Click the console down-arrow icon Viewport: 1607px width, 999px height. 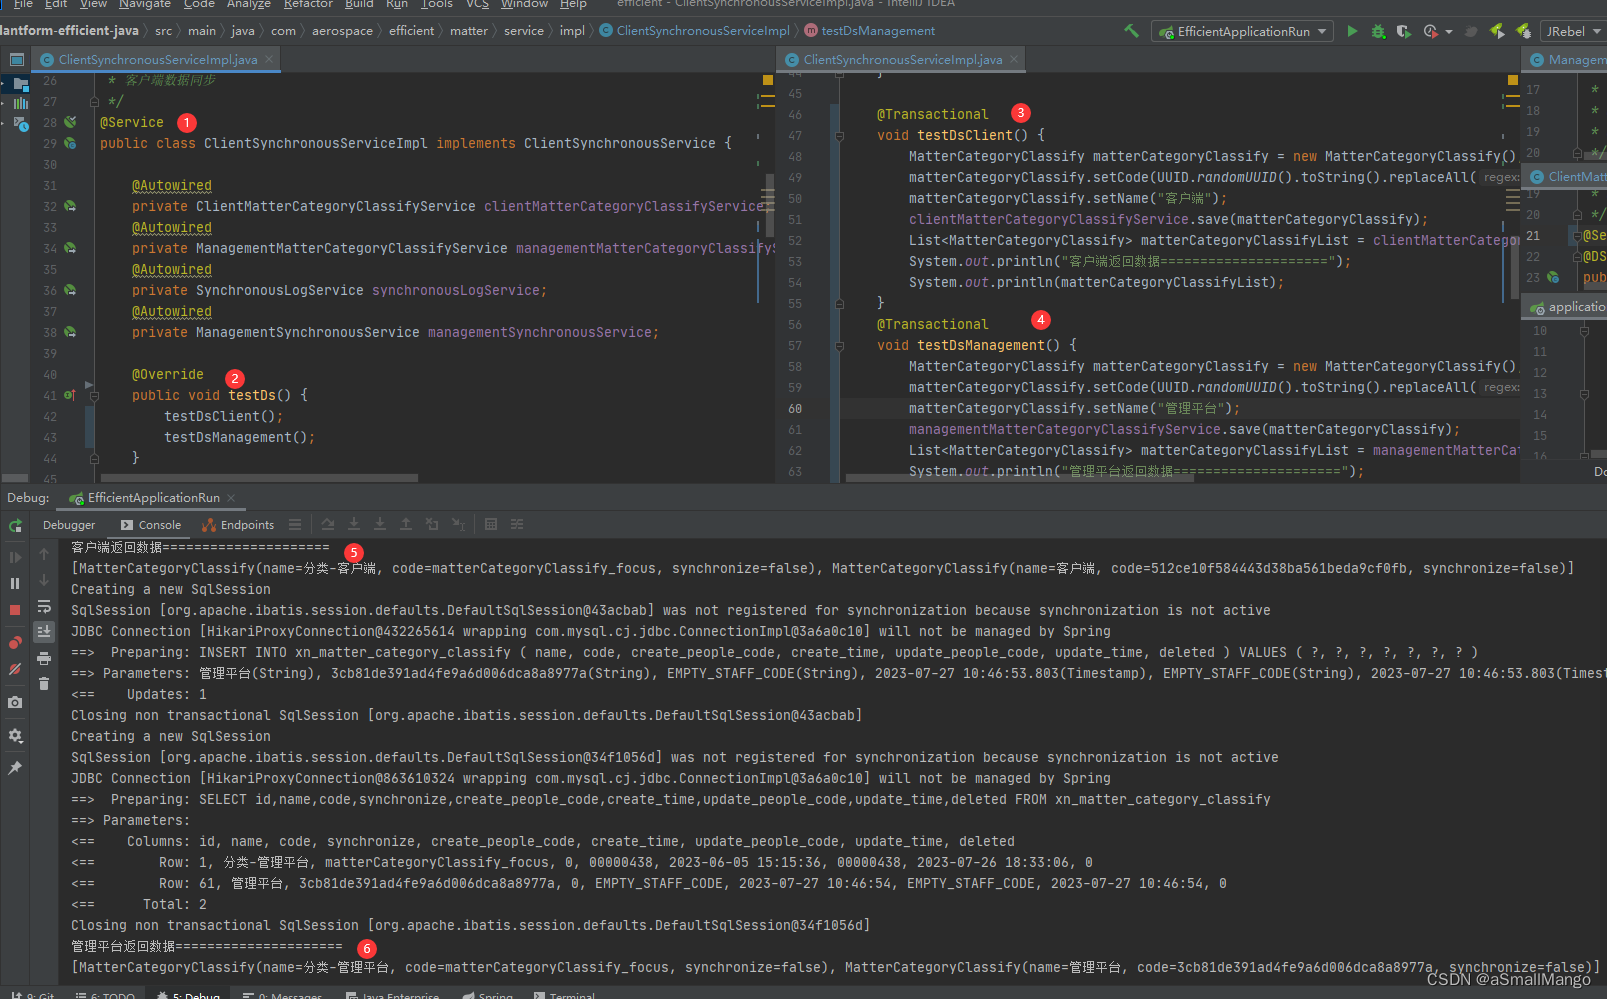tap(44, 580)
